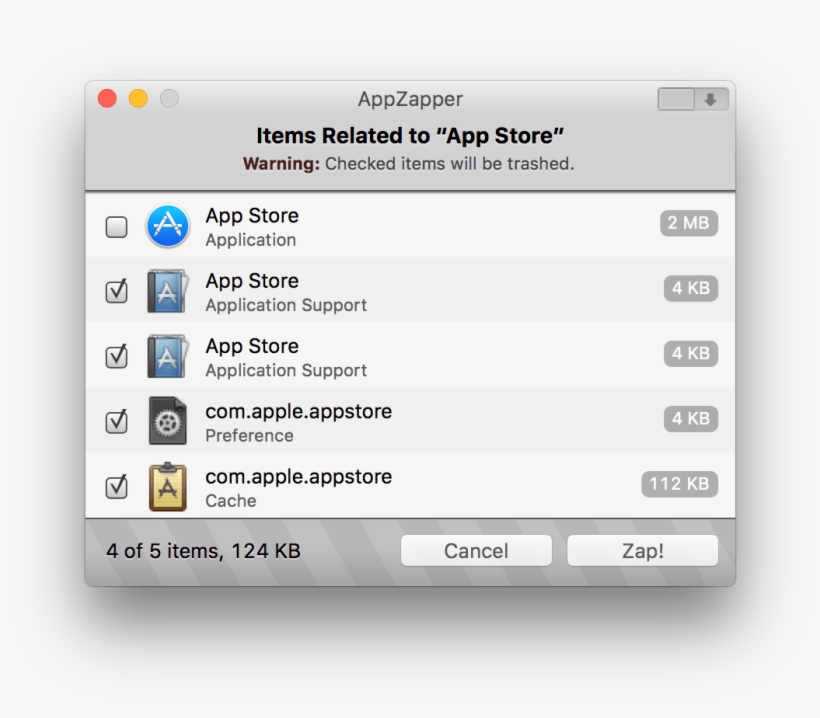Click the 112 KB size badge
This screenshot has height=718, width=820.
point(679,484)
